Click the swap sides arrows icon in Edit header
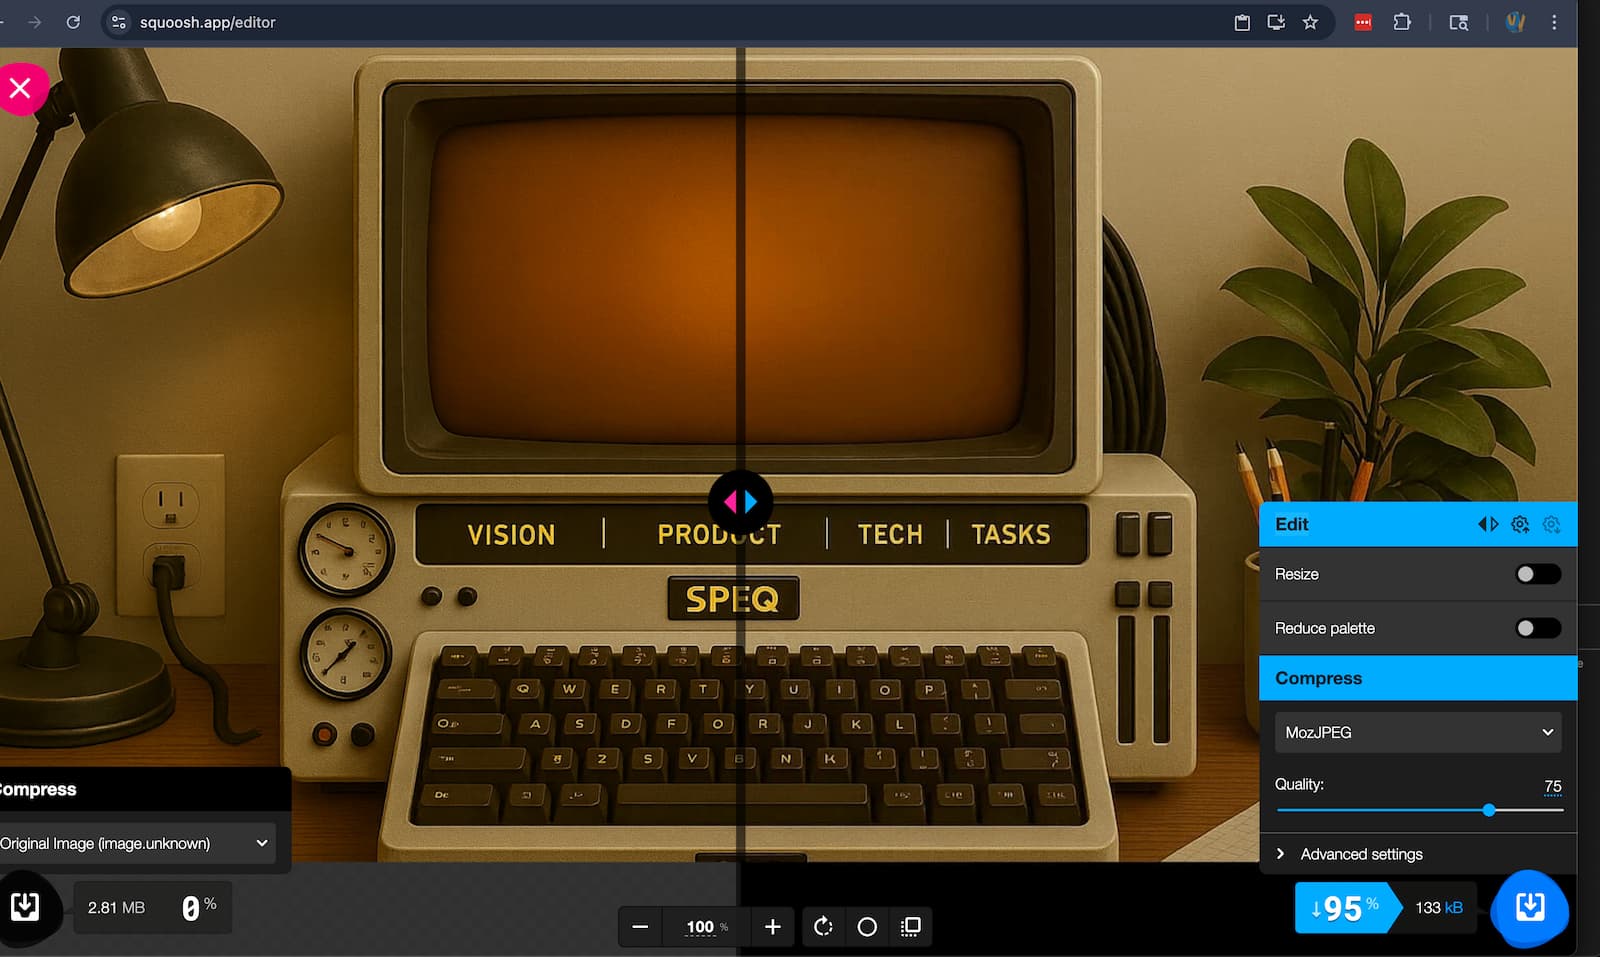This screenshot has width=1600, height=957. pyautogui.click(x=1489, y=523)
